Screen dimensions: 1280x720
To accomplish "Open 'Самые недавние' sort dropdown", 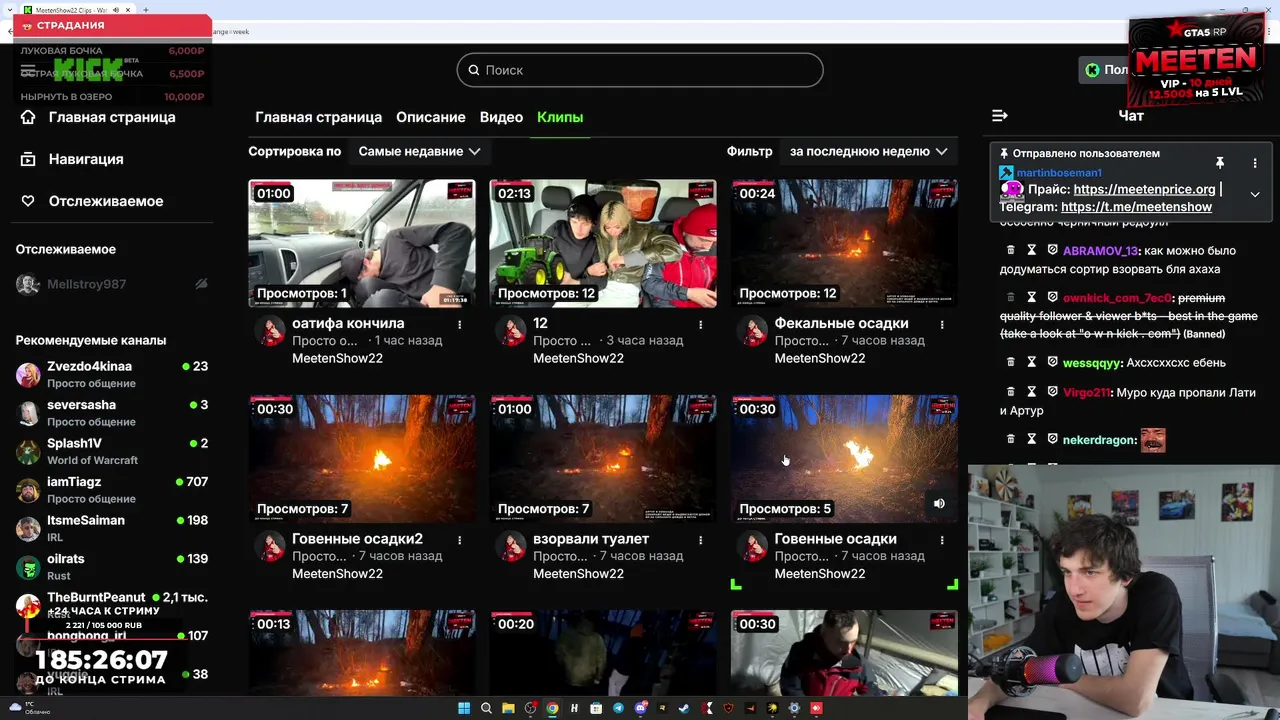I will (x=420, y=151).
